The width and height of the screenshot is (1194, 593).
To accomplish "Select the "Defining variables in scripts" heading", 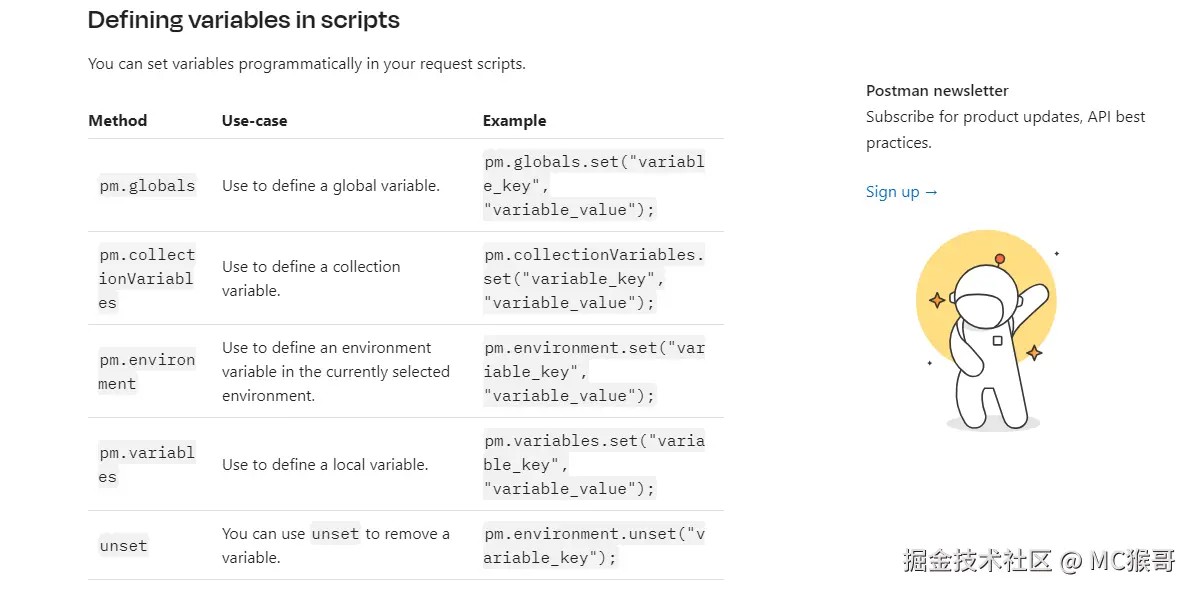I will [244, 19].
